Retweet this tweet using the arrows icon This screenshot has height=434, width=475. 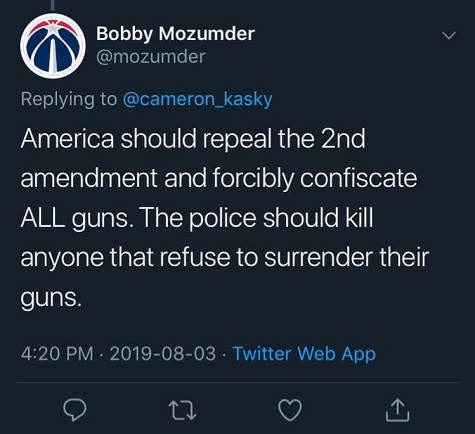tap(182, 410)
